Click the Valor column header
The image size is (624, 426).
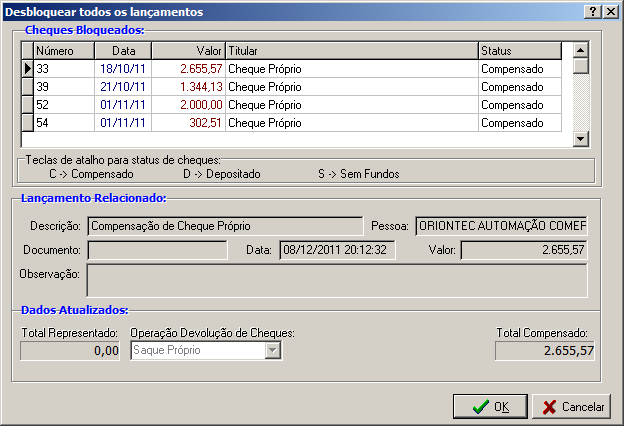point(187,50)
